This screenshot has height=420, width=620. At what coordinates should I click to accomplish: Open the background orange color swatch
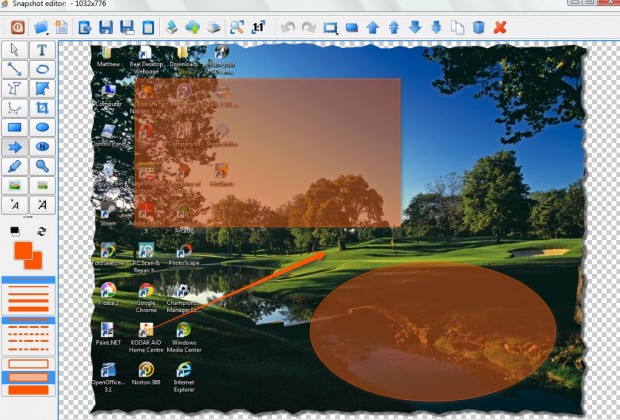(36, 263)
